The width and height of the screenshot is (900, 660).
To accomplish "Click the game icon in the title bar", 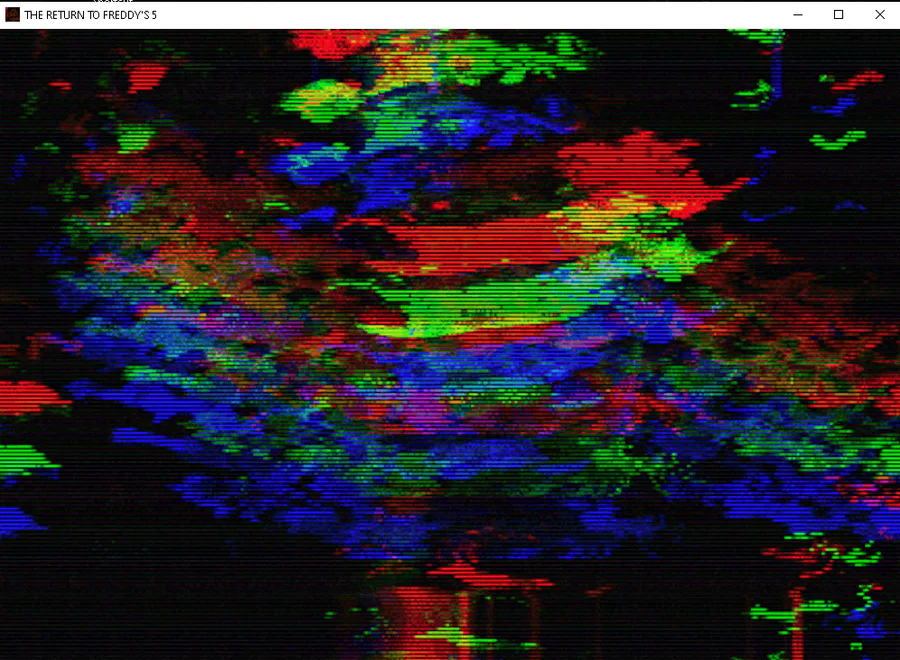I will (x=12, y=15).
